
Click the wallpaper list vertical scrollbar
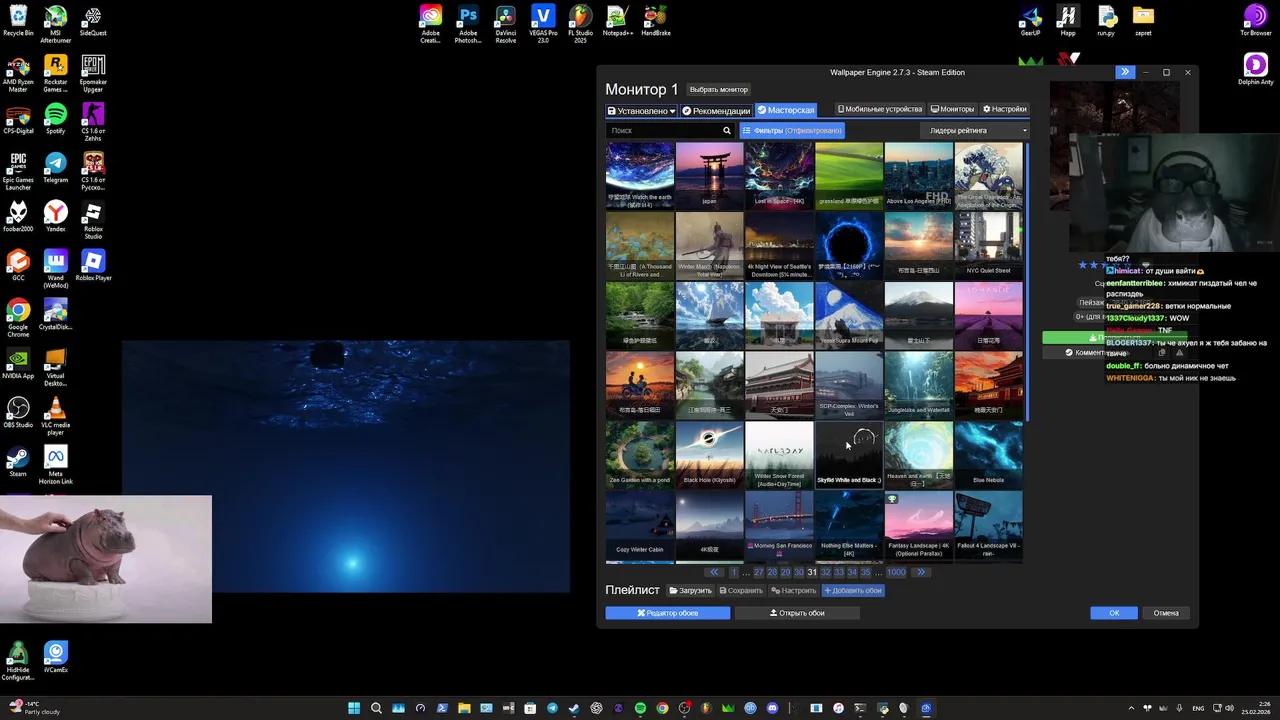click(x=1026, y=282)
